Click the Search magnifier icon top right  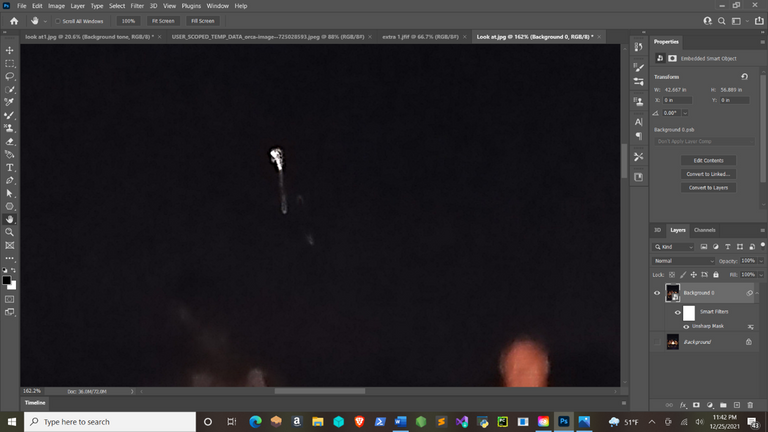click(721, 21)
